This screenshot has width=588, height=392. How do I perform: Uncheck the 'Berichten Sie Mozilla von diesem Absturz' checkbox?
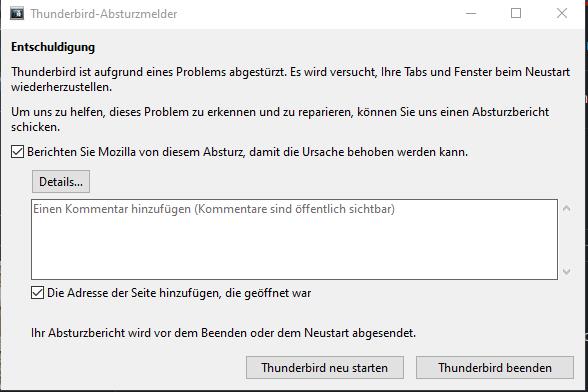[x=18, y=152]
